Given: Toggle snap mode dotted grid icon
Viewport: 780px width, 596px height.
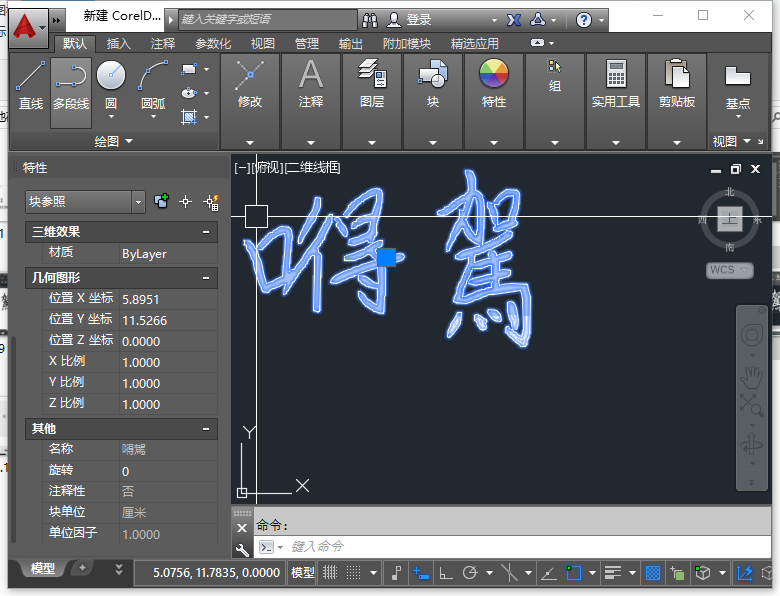Looking at the screenshot, I should 353,573.
